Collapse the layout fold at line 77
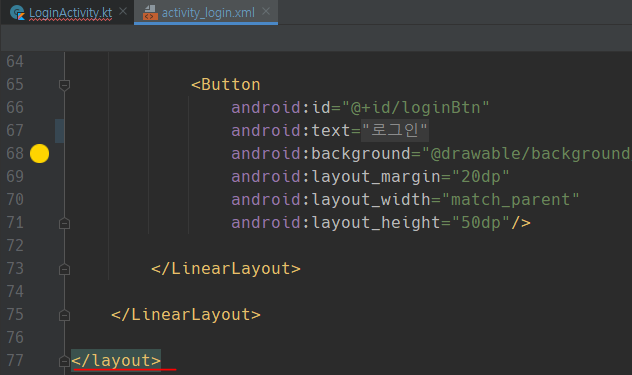 [x=64, y=361]
